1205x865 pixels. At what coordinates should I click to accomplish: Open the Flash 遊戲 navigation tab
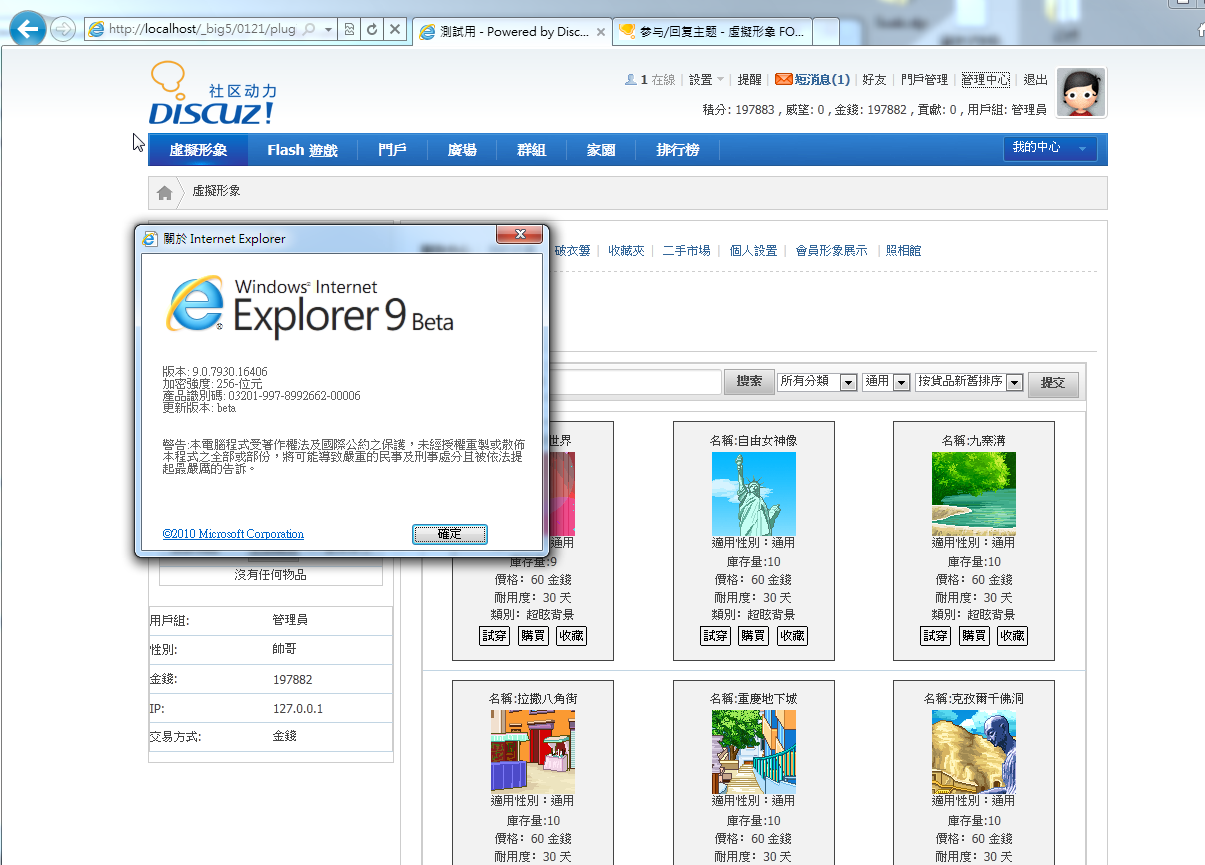[x=302, y=150]
